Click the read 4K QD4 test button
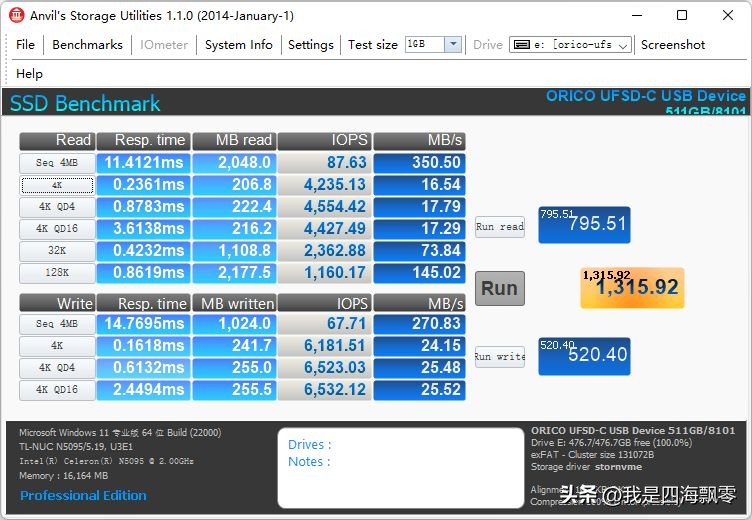 57,207
